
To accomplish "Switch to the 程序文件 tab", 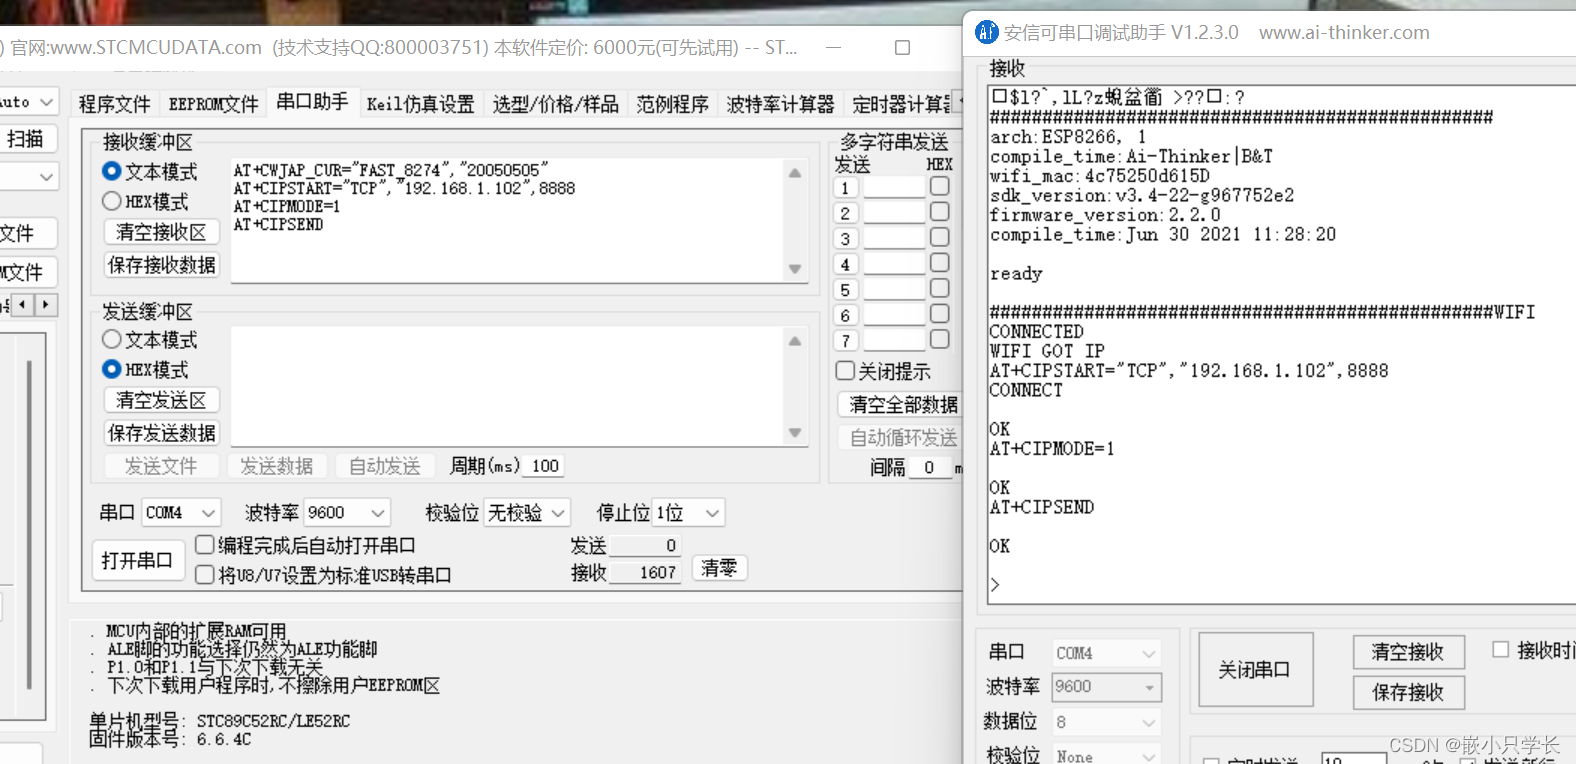I will point(114,104).
